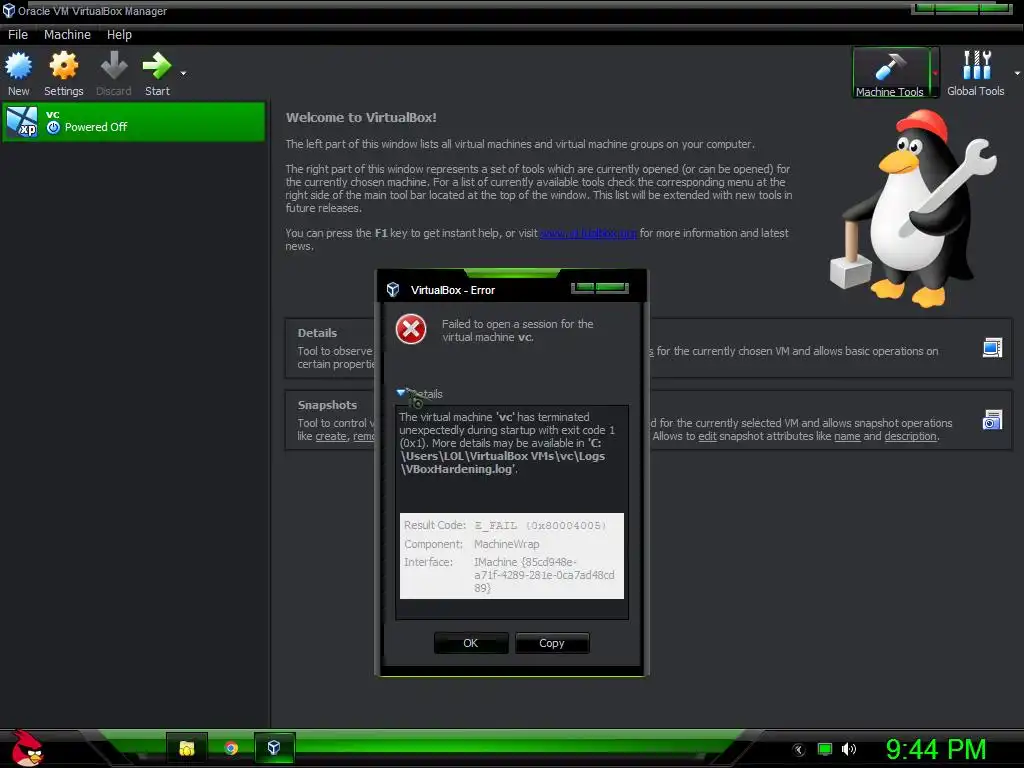Click the Windows XP icon of vc
1024x768 pixels.
click(x=22, y=121)
